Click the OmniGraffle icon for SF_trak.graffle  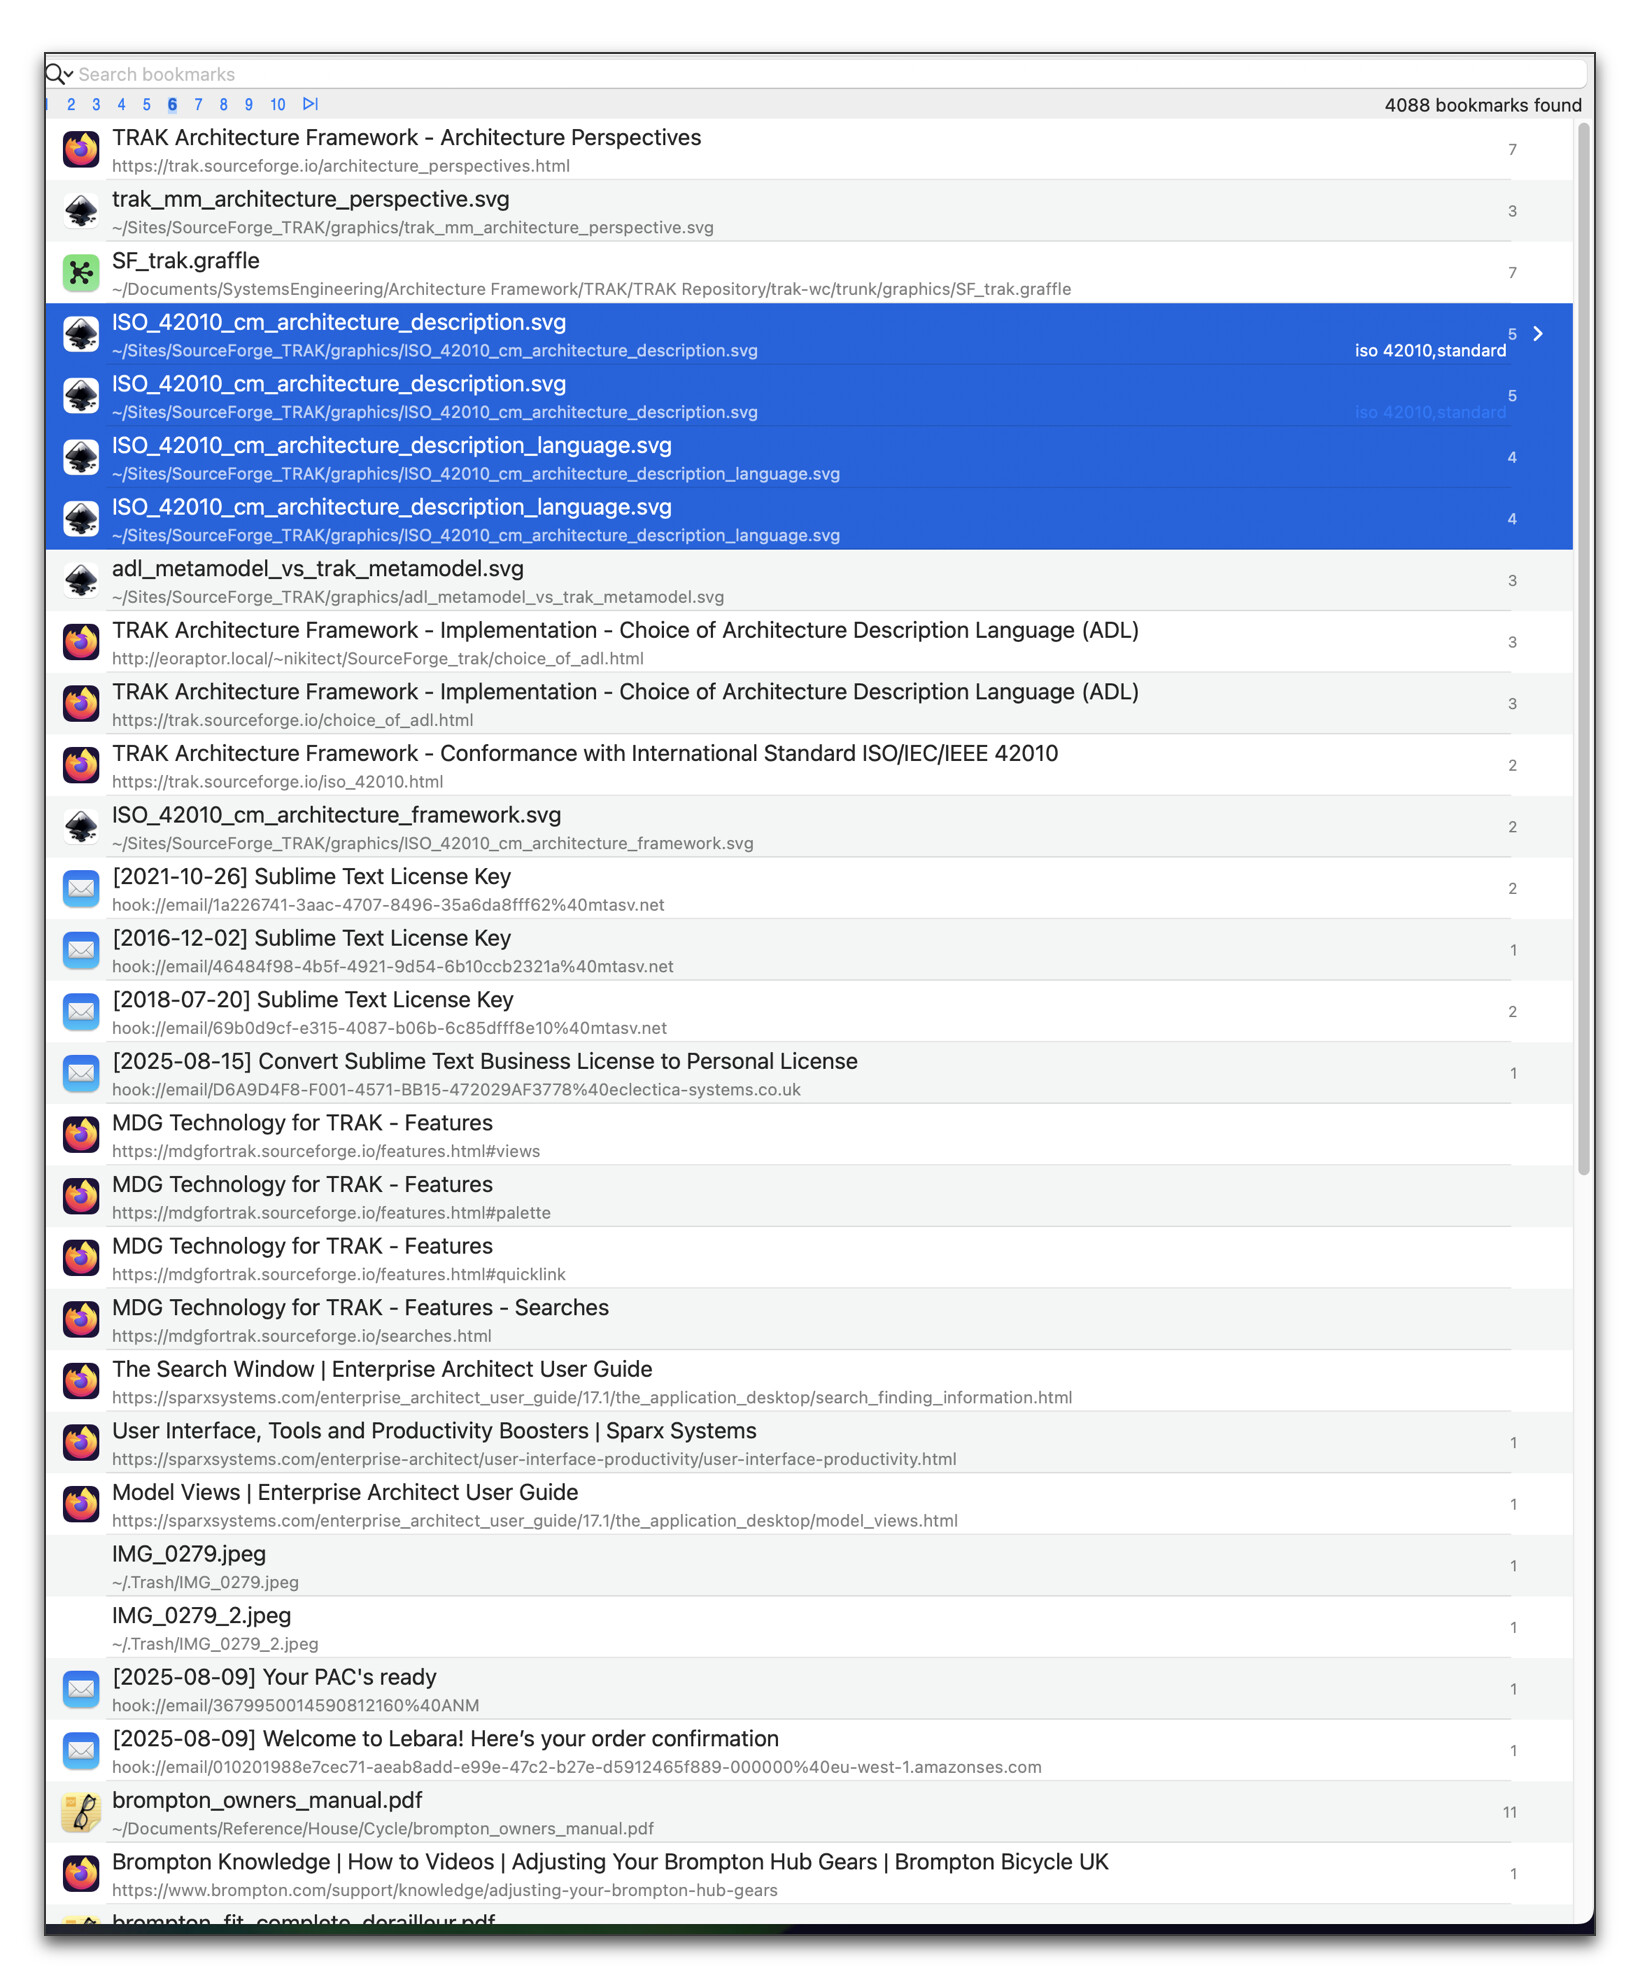[81, 273]
